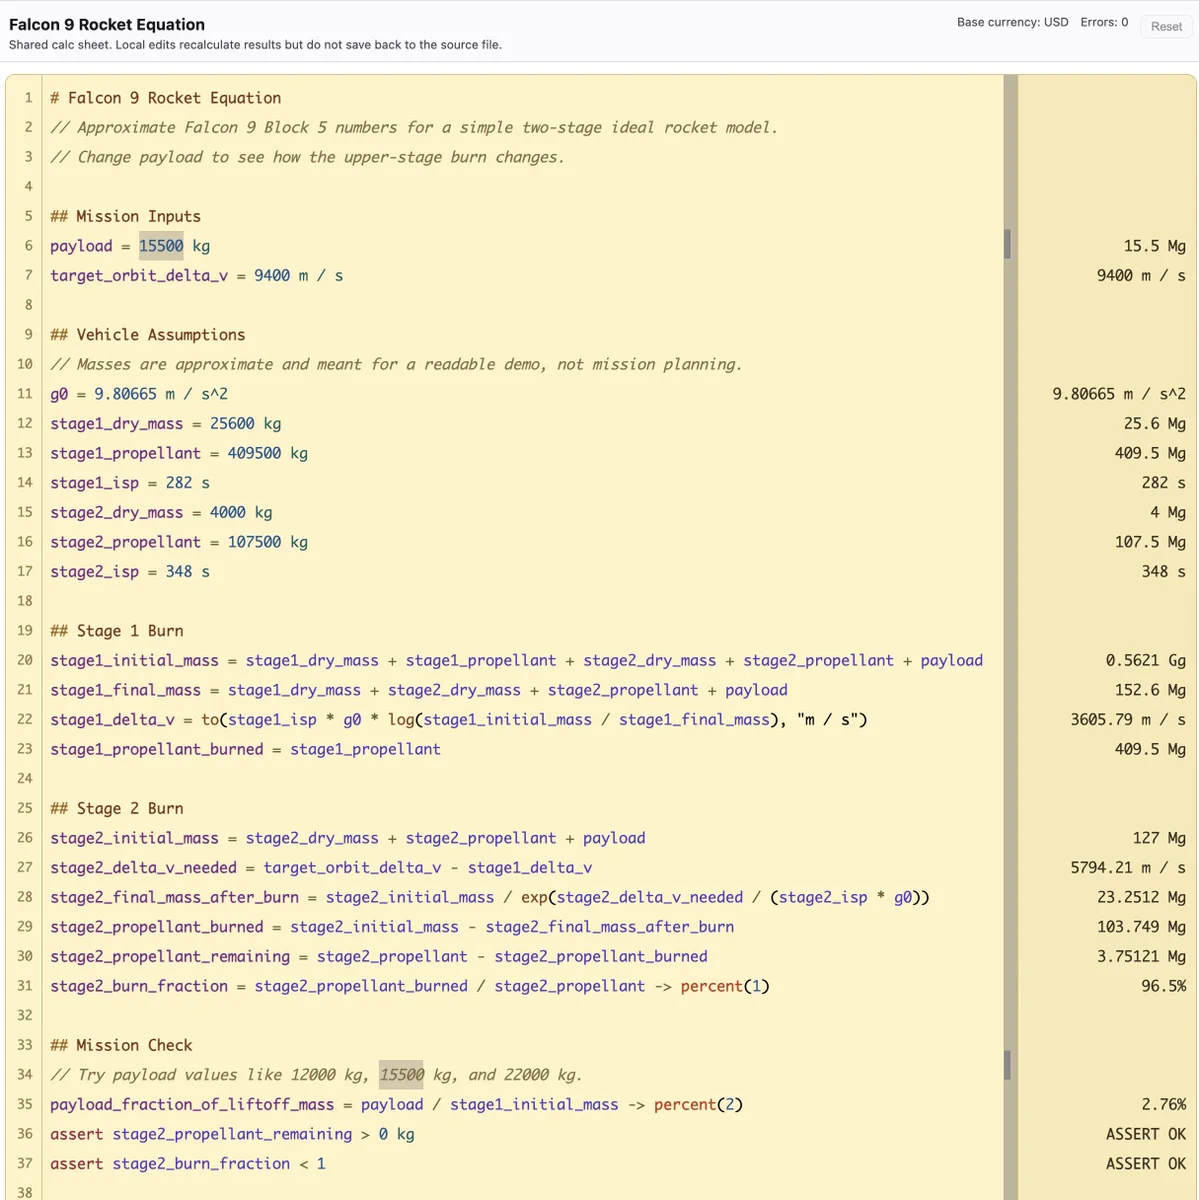Screen dimensions: 1199x1200
Task: Click the result 127 Mg
Action: coord(1159,838)
